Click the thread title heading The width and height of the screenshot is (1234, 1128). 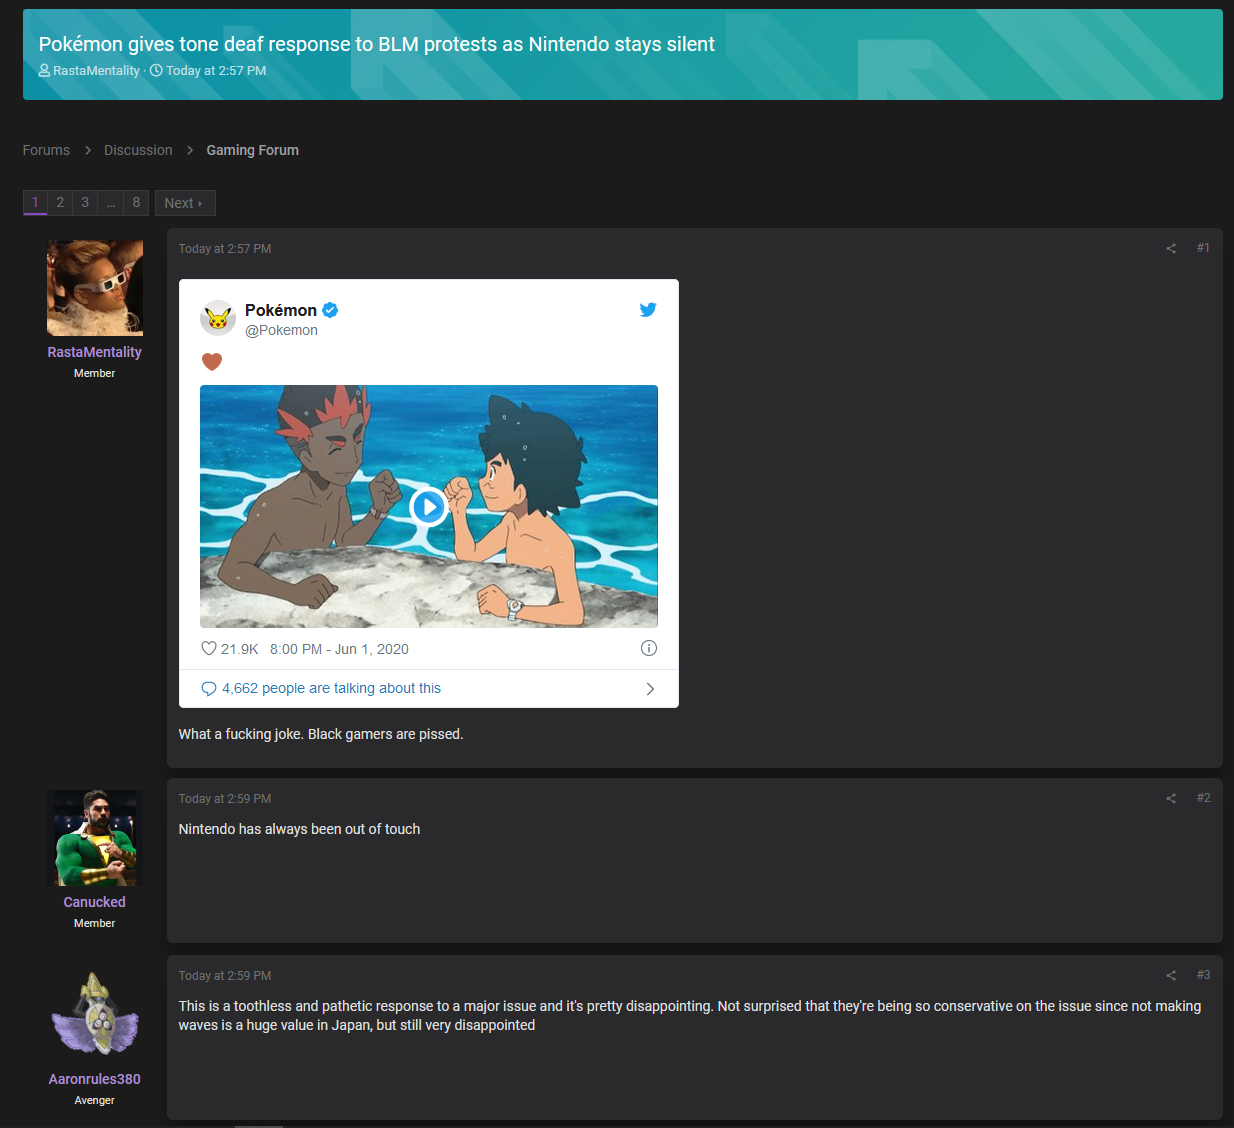tap(377, 44)
